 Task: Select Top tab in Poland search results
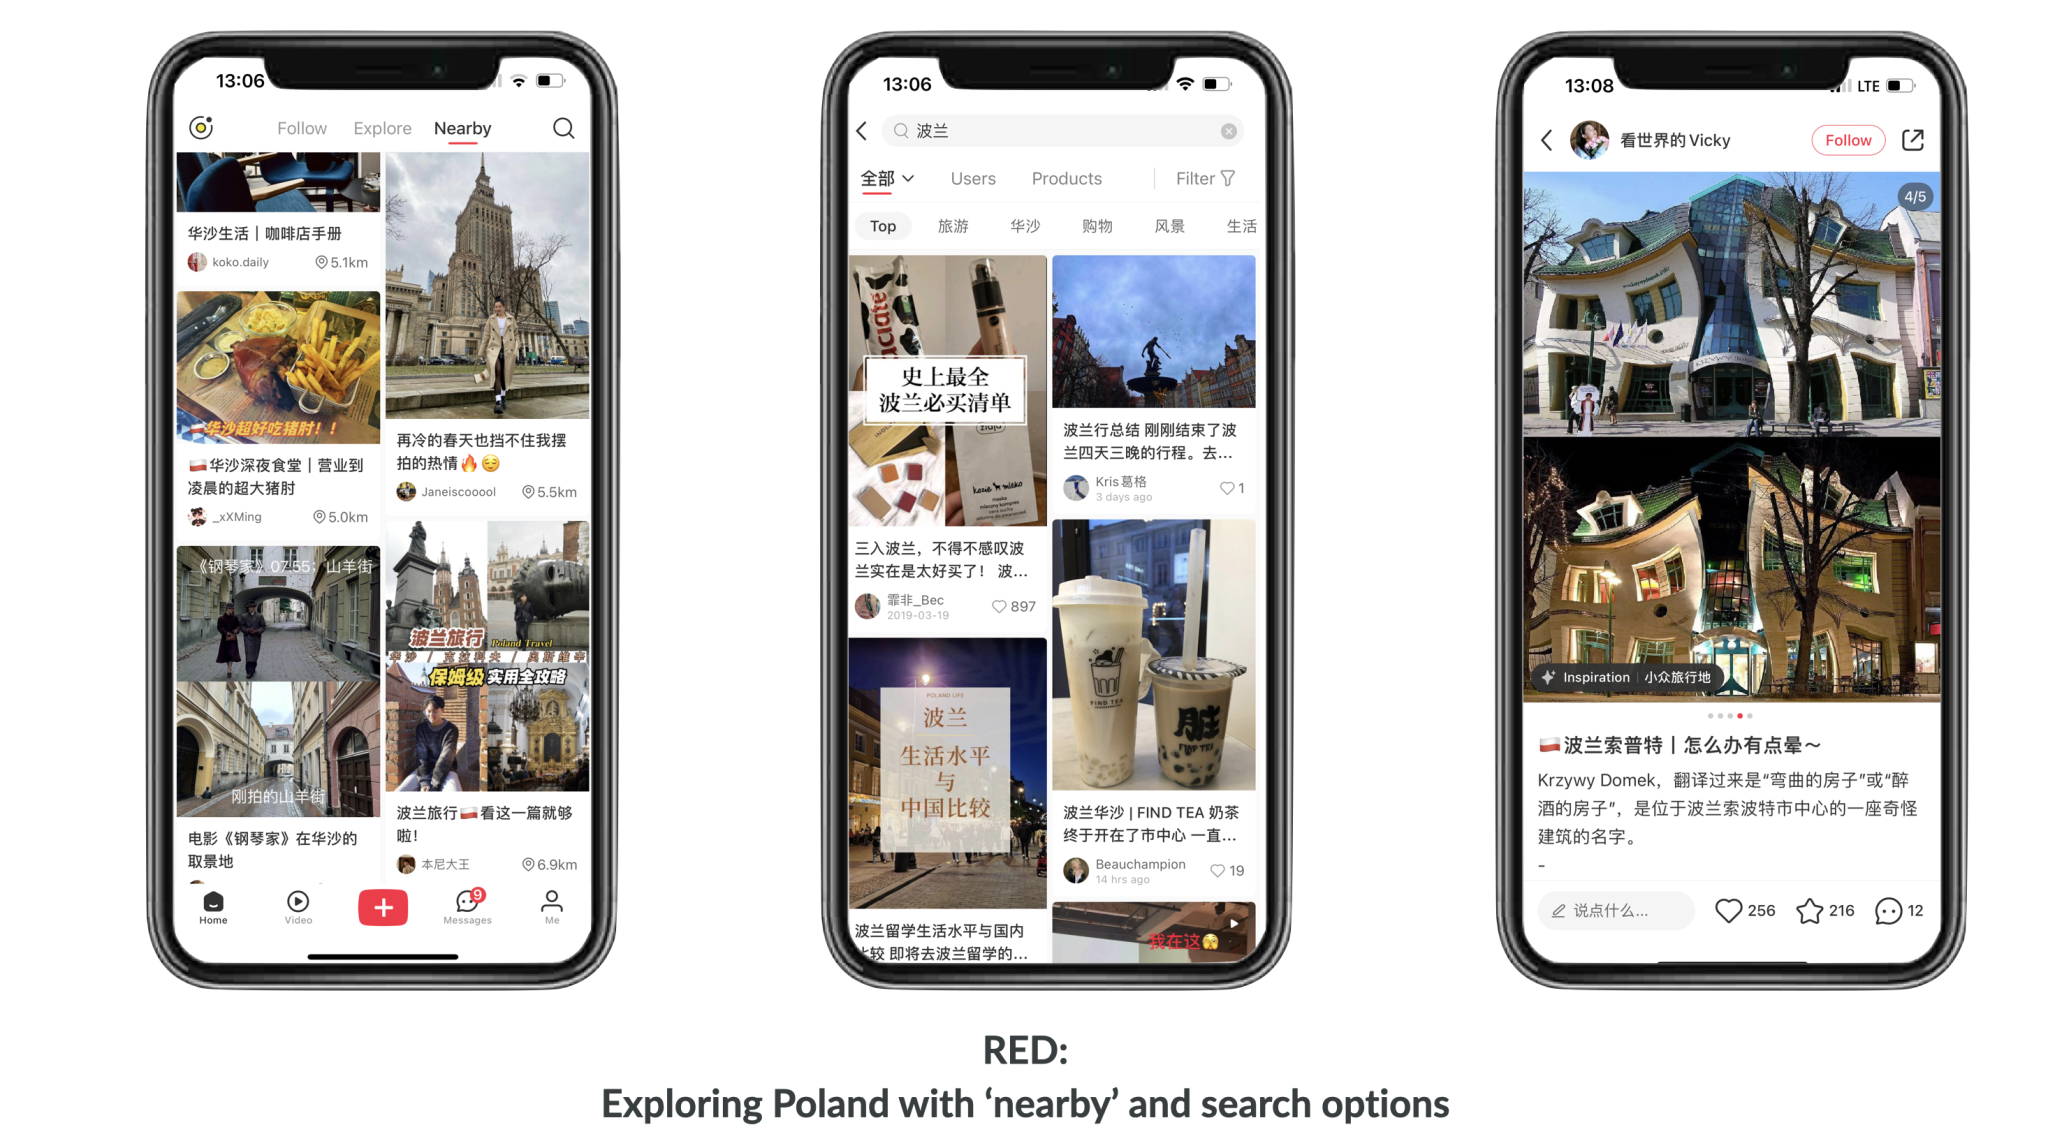(x=882, y=225)
